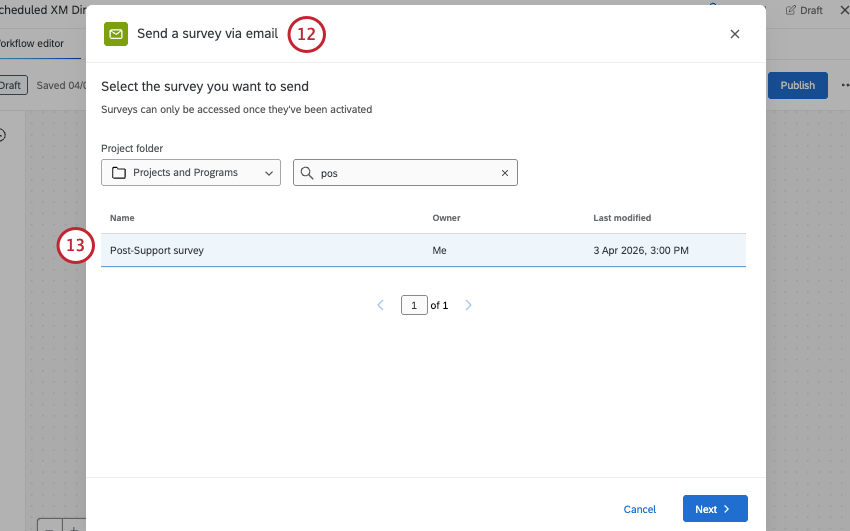Select the Post-Support survey row

tap(423, 250)
